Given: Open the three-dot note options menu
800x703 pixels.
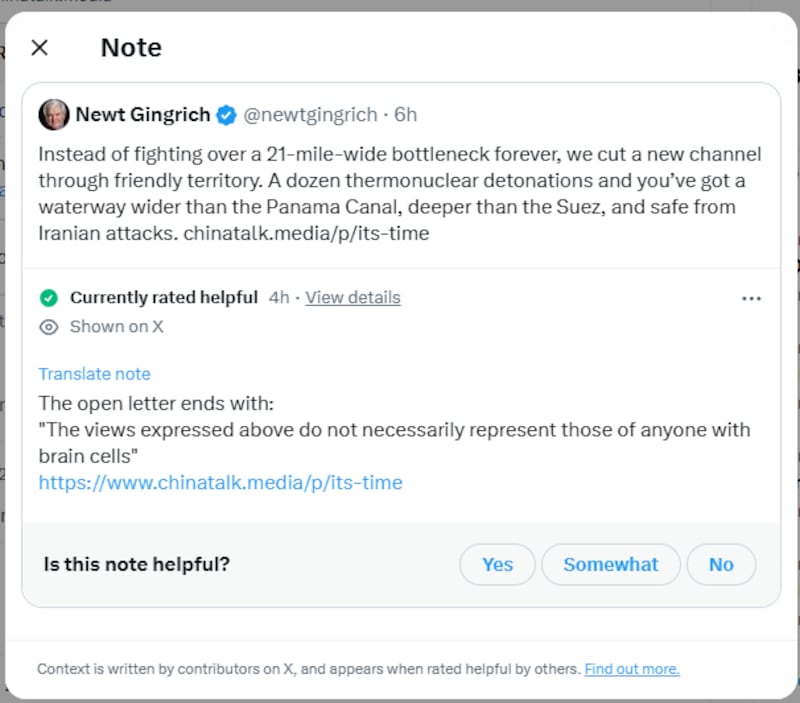Looking at the screenshot, I should (x=752, y=297).
